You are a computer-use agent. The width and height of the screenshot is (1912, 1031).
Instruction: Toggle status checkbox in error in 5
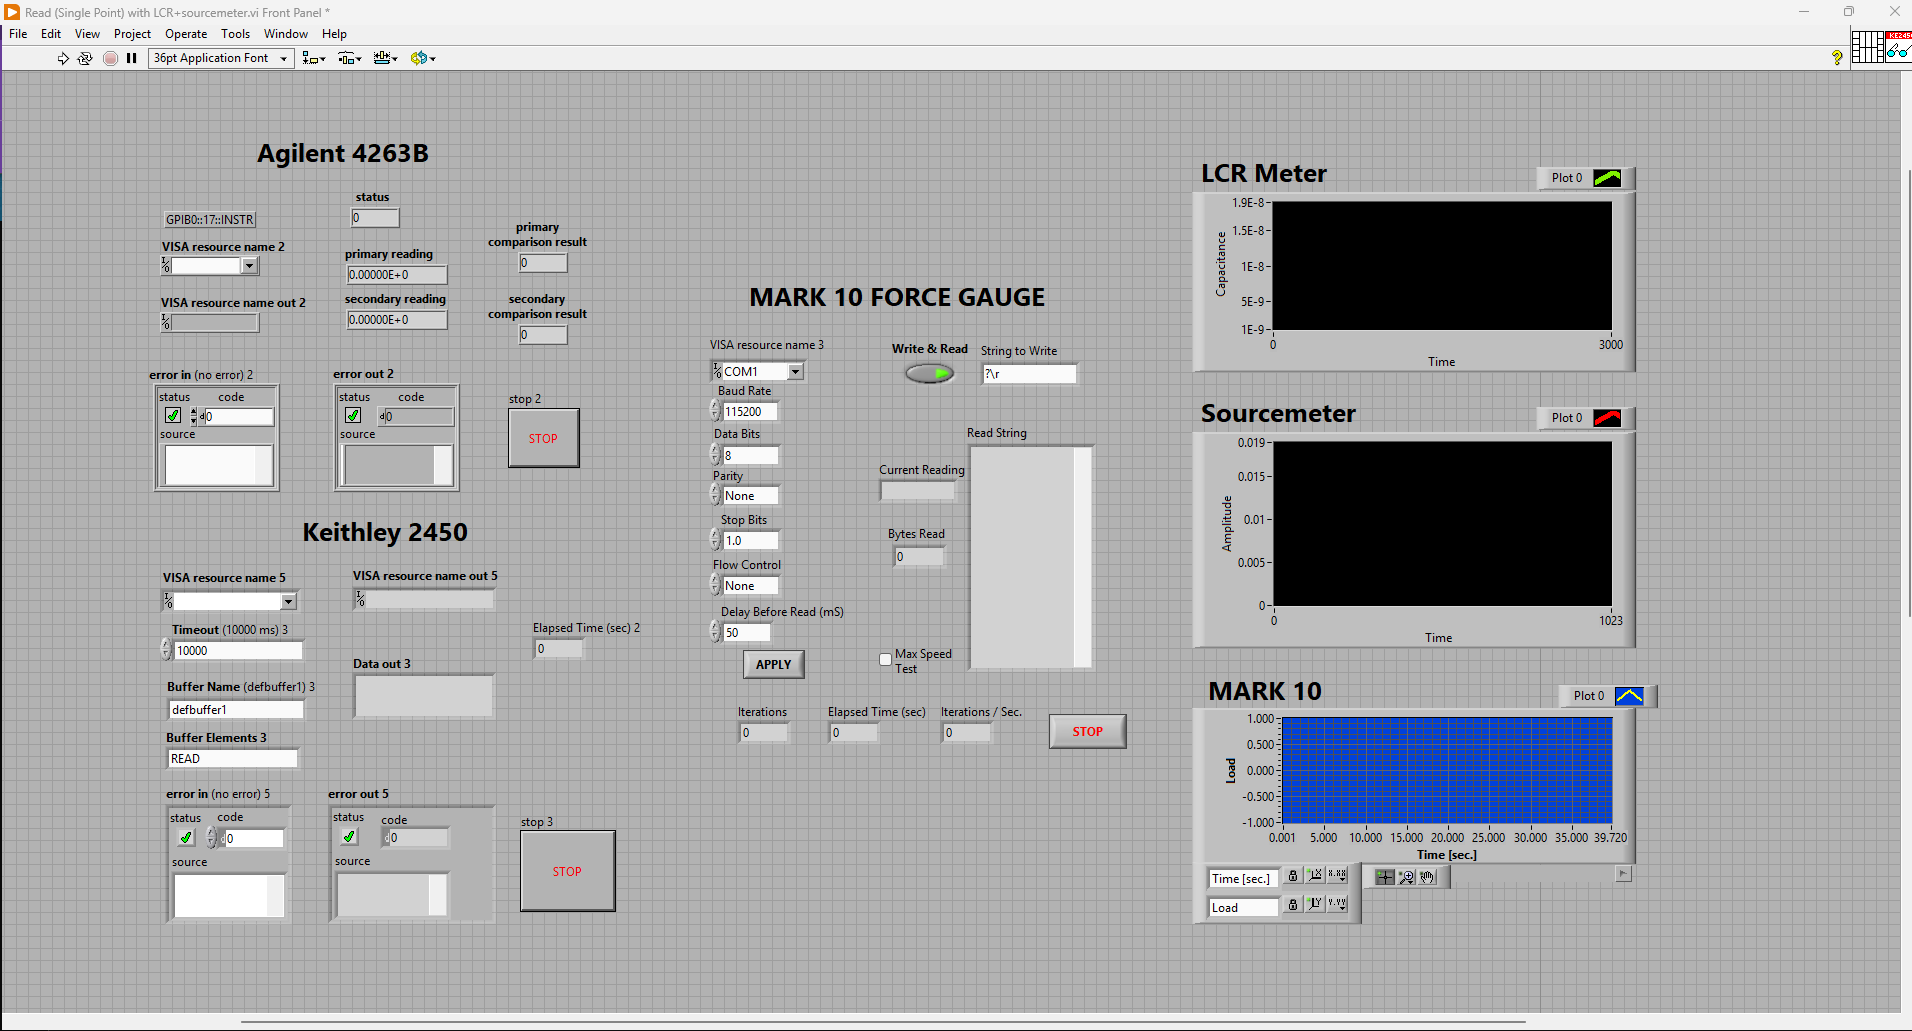pyautogui.click(x=186, y=837)
